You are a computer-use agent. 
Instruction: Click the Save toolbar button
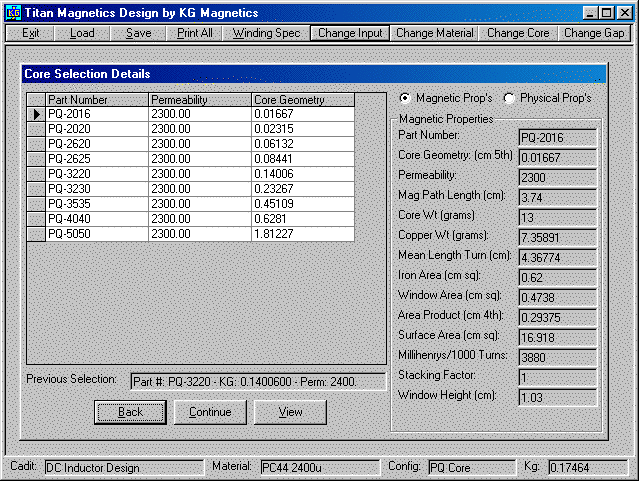[x=139, y=33]
